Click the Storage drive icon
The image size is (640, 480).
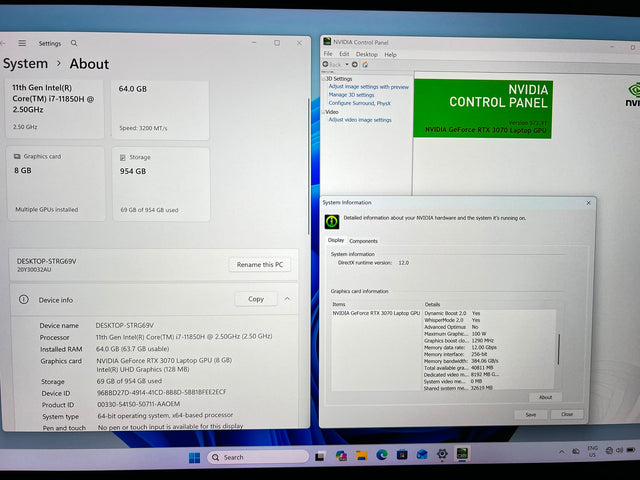[122, 157]
